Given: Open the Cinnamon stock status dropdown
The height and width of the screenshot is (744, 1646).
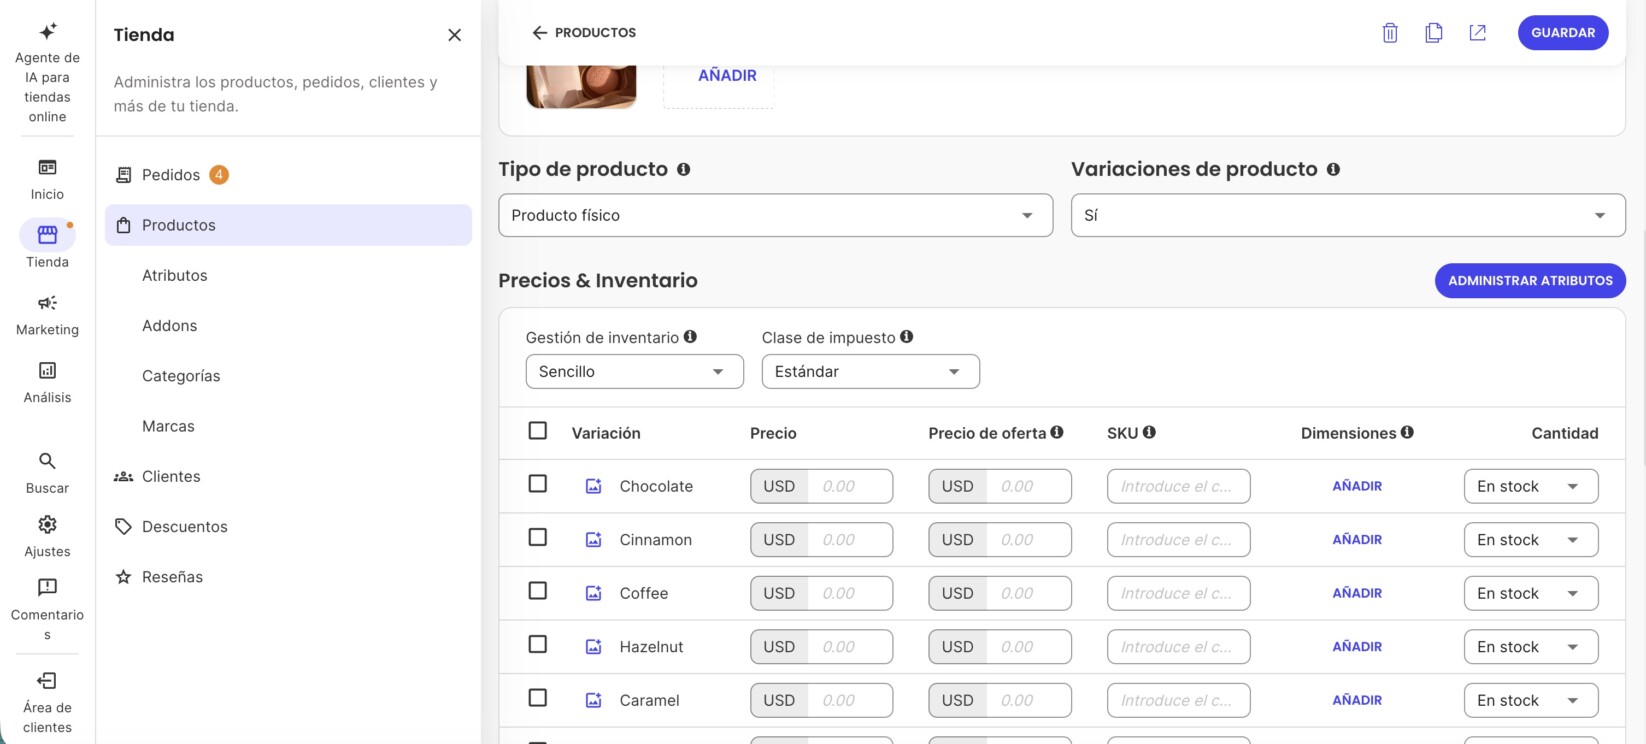Looking at the screenshot, I should click(x=1531, y=540).
